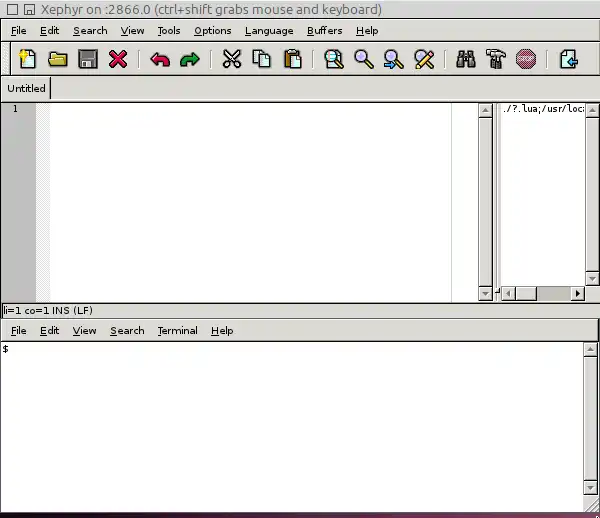
Task: Undo with the red arrow icon
Action: click(160, 60)
